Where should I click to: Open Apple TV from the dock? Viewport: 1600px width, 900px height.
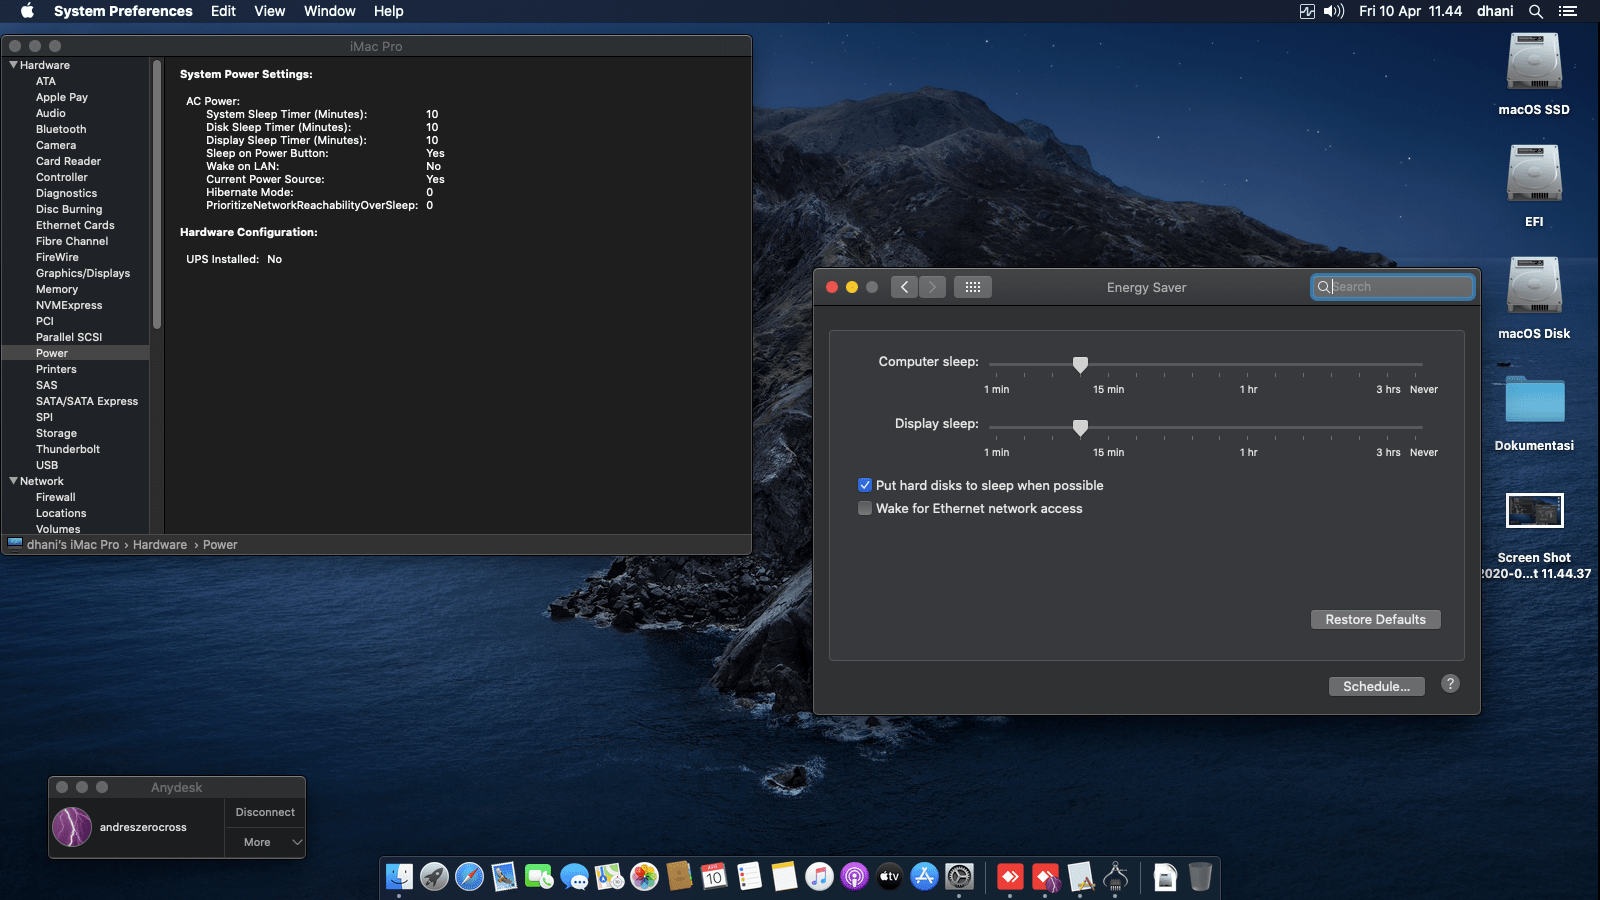click(x=889, y=877)
